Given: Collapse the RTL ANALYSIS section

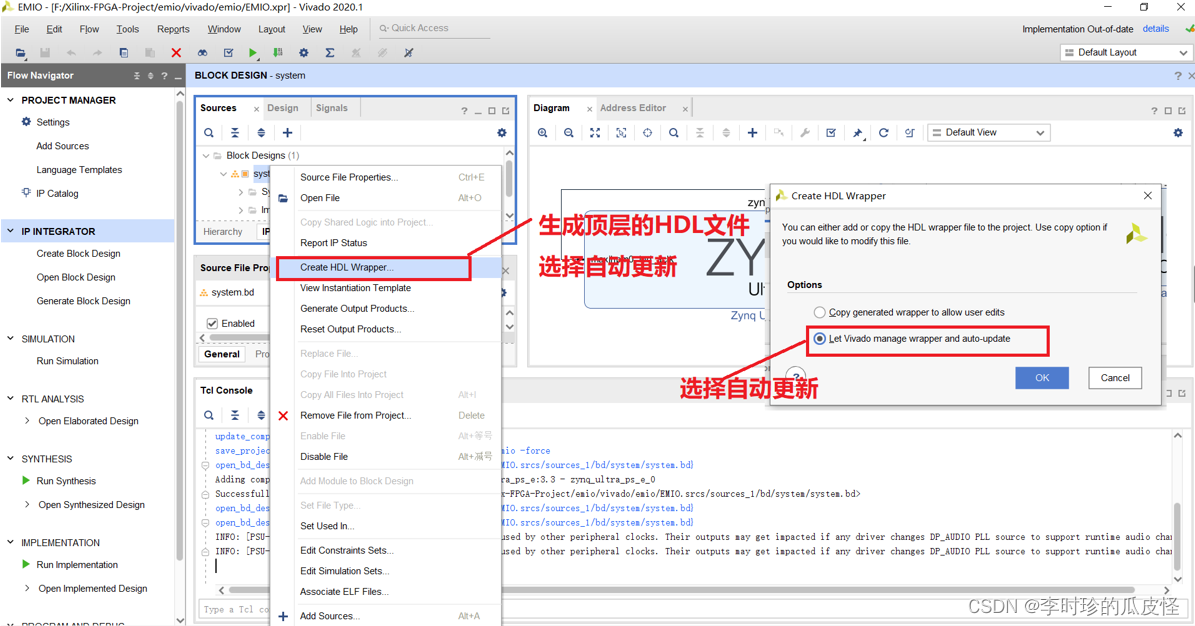Looking at the screenshot, I should click(11, 399).
